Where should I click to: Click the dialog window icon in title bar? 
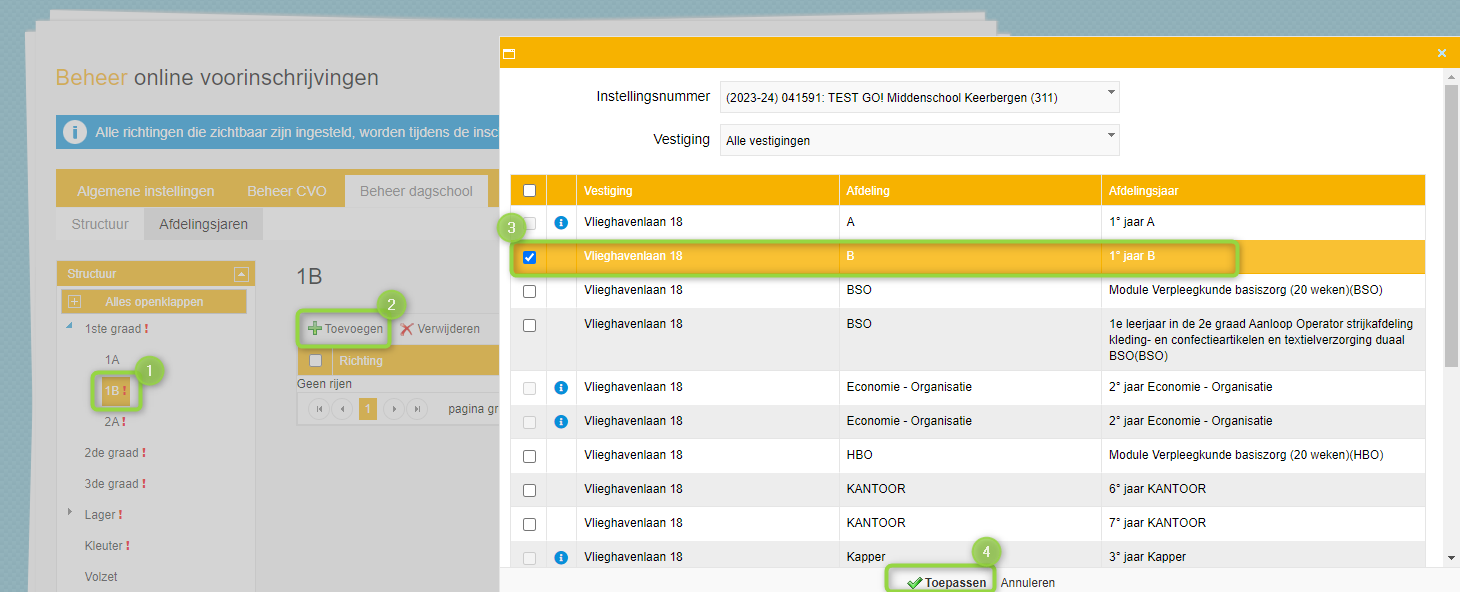(509, 54)
